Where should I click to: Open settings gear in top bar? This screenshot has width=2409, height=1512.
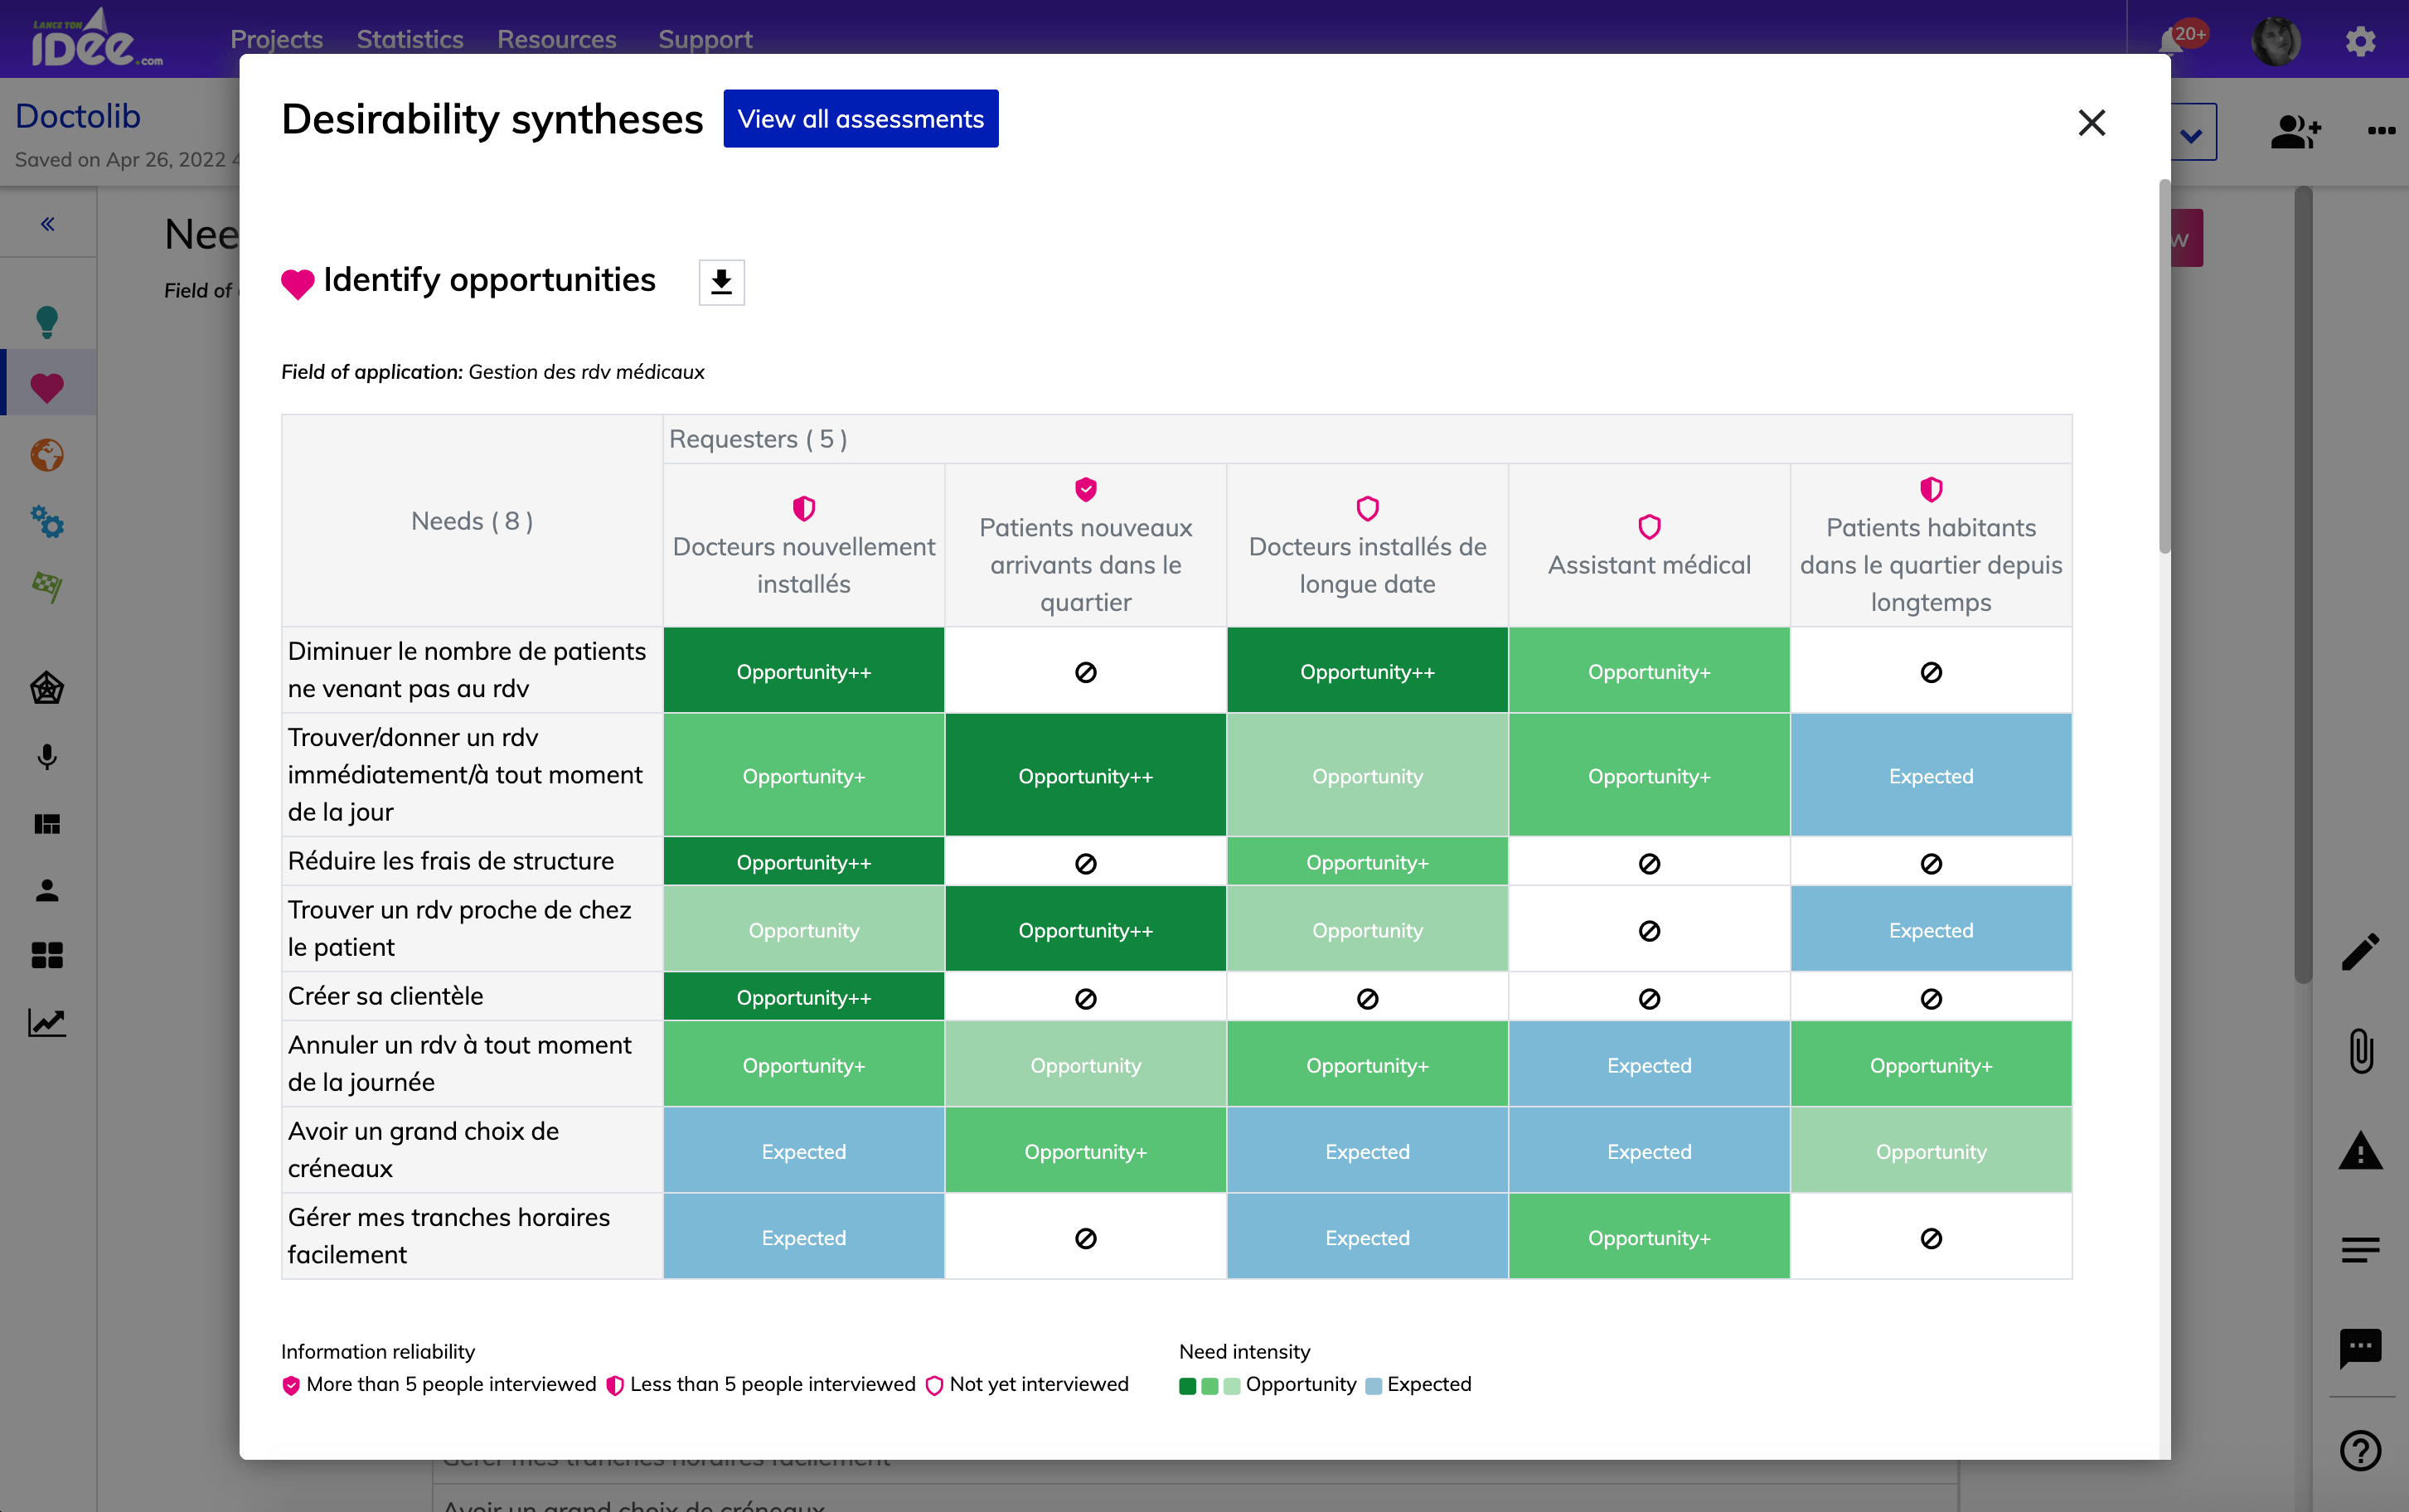pos(2360,41)
